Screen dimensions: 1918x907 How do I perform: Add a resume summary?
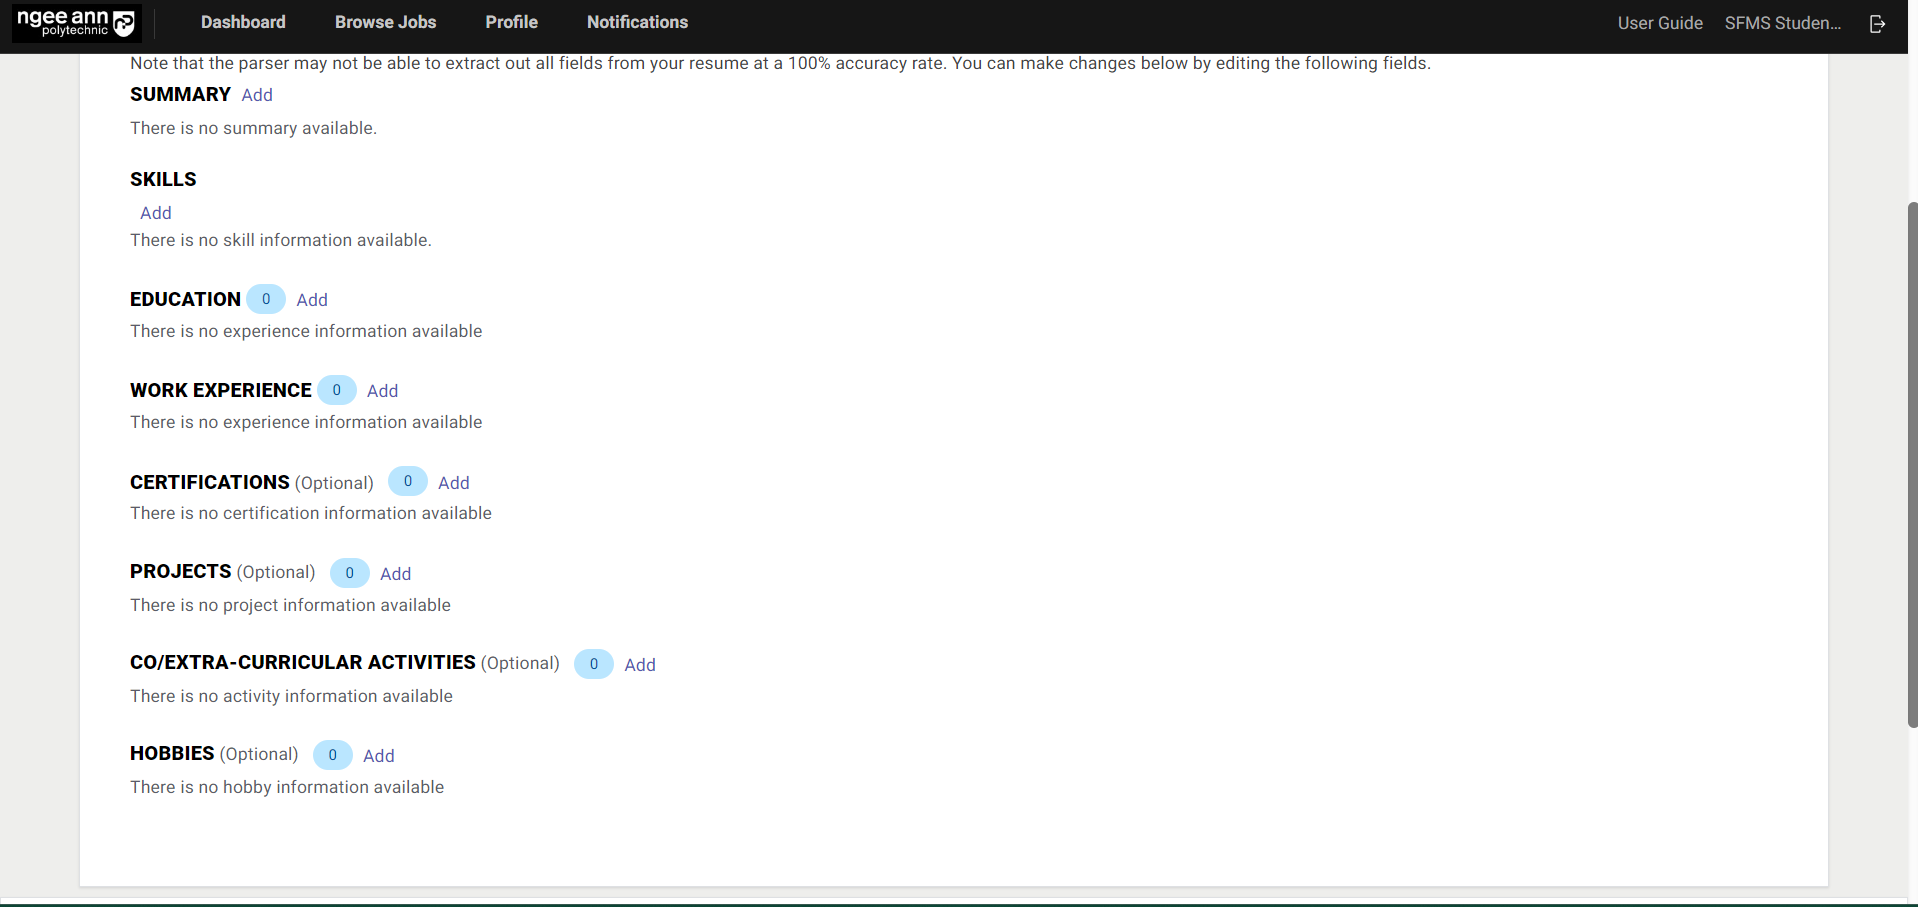[x=256, y=94]
